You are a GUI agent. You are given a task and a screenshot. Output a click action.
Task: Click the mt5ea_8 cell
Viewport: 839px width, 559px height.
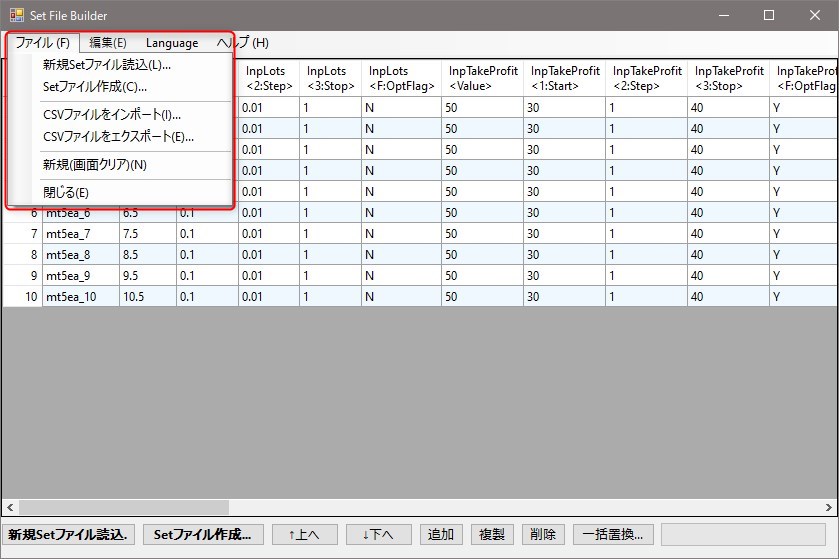click(x=81, y=255)
